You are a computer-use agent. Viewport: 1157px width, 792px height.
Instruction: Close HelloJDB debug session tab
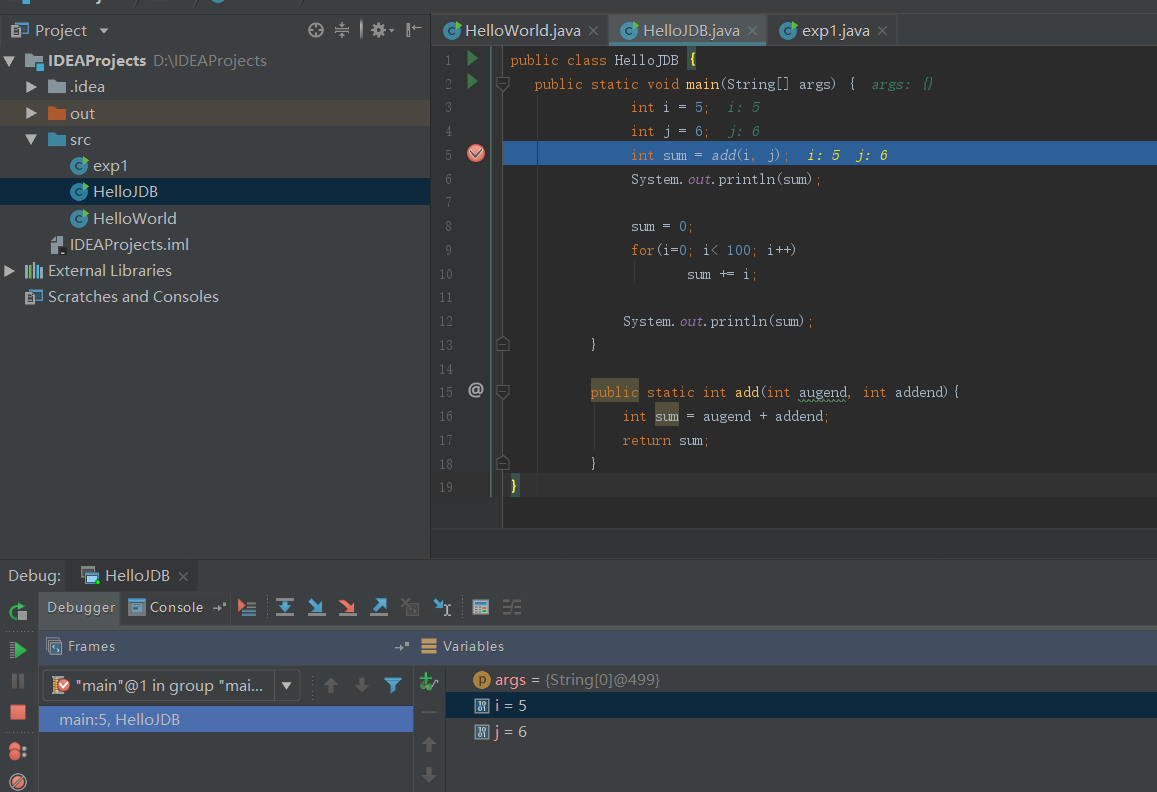point(183,576)
